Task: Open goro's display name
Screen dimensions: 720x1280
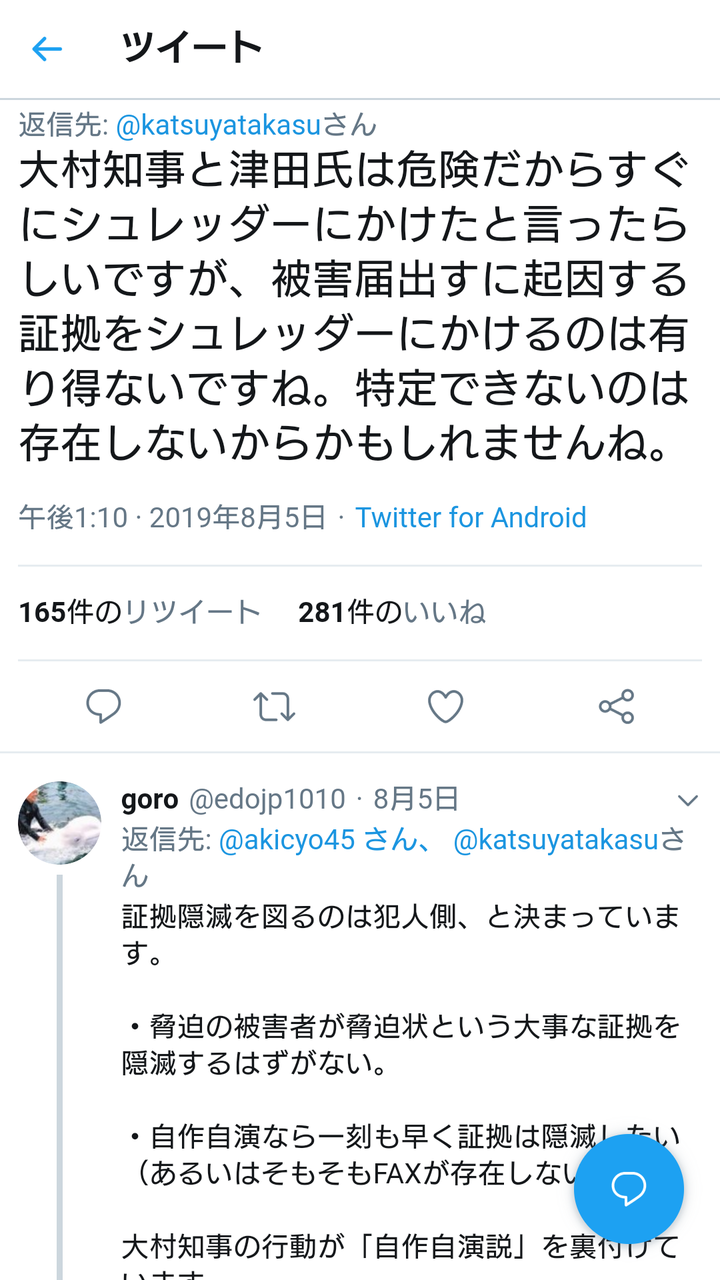Action: click(x=150, y=799)
